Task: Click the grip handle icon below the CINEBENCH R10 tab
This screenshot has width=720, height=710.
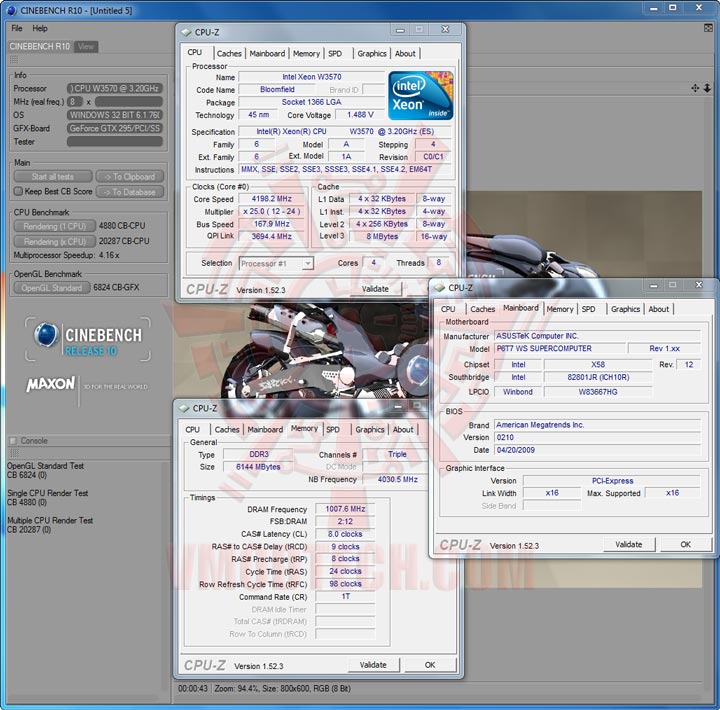Action: coord(14,60)
